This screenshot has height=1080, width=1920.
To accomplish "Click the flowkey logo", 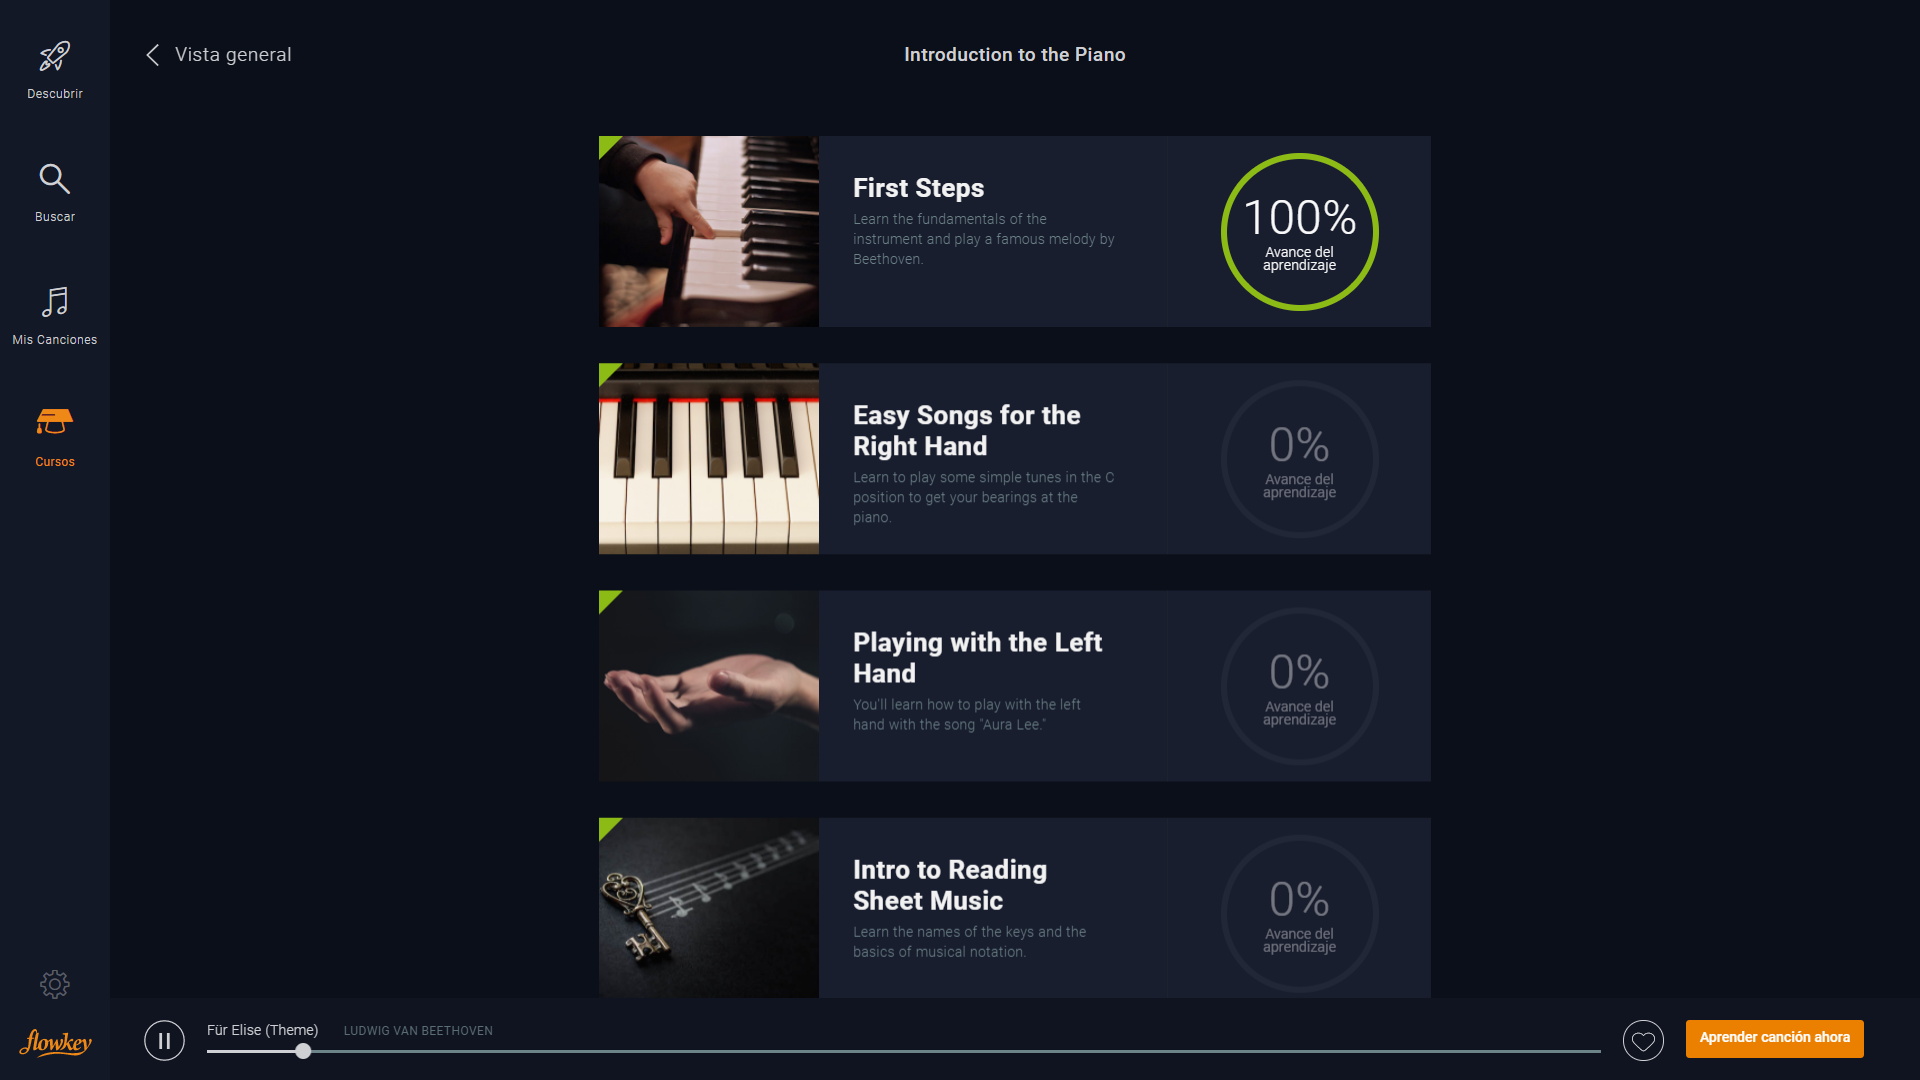I will (x=55, y=1042).
